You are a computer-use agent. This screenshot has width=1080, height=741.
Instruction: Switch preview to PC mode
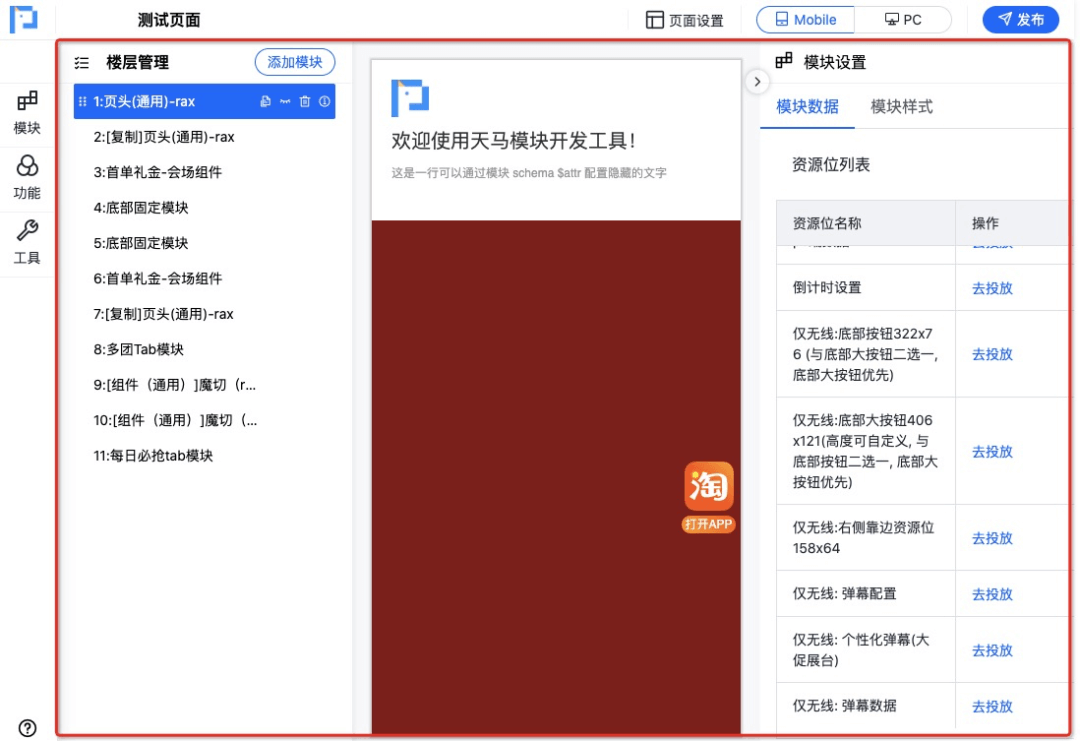coord(903,19)
